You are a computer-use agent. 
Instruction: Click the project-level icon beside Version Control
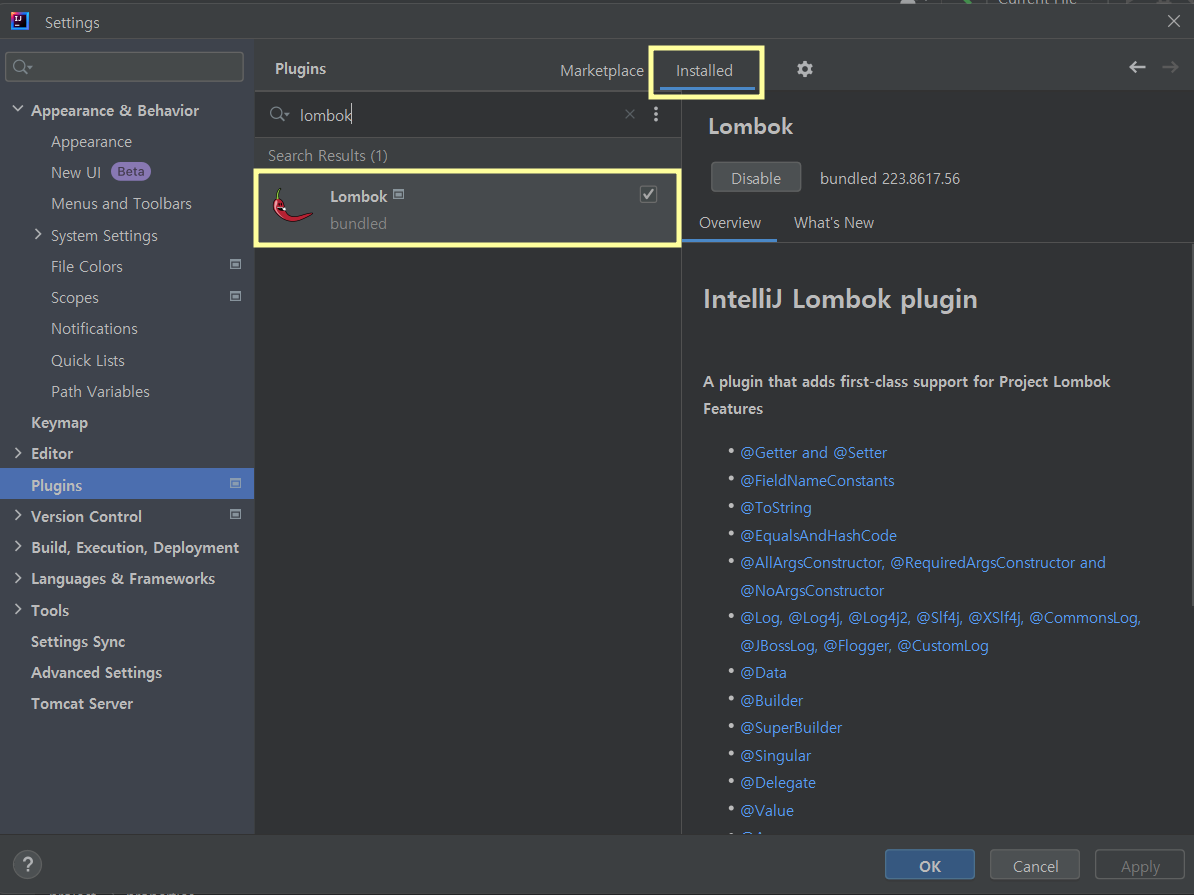[x=235, y=514]
